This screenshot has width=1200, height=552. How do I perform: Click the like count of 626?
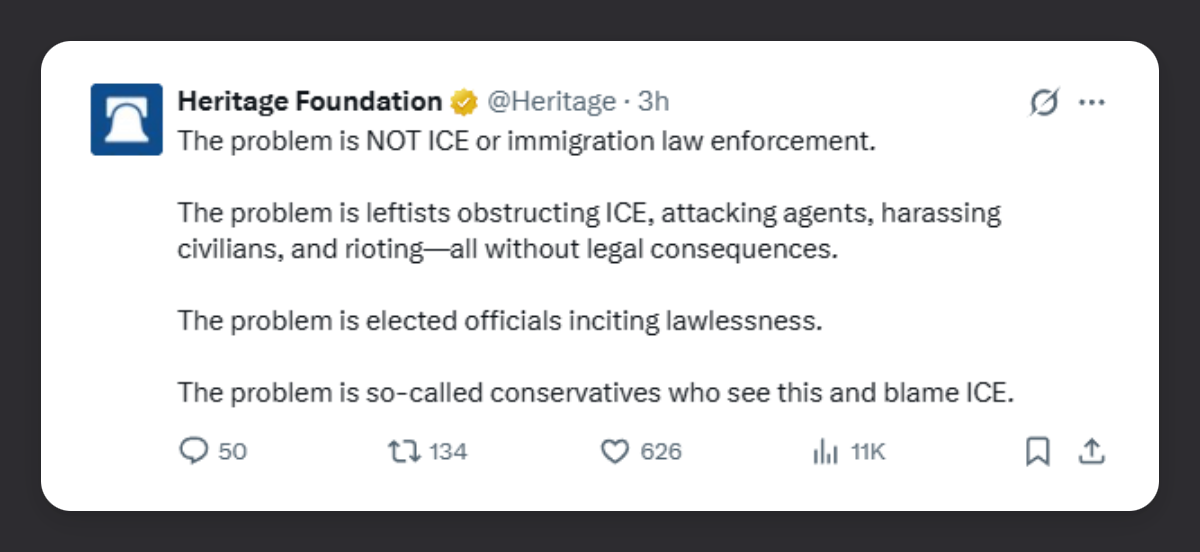point(660,452)
